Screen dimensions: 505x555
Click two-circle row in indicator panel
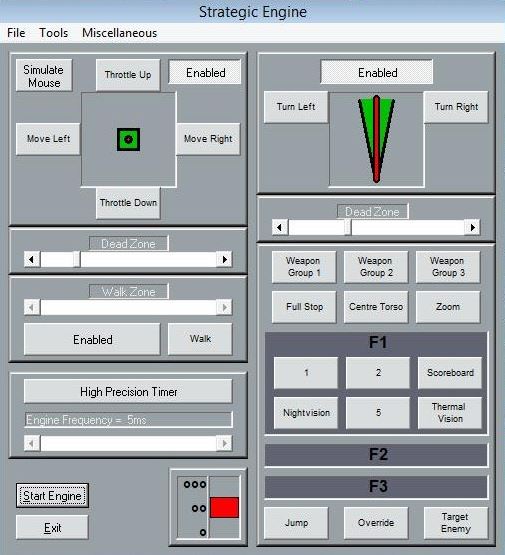tap(199, 508)
